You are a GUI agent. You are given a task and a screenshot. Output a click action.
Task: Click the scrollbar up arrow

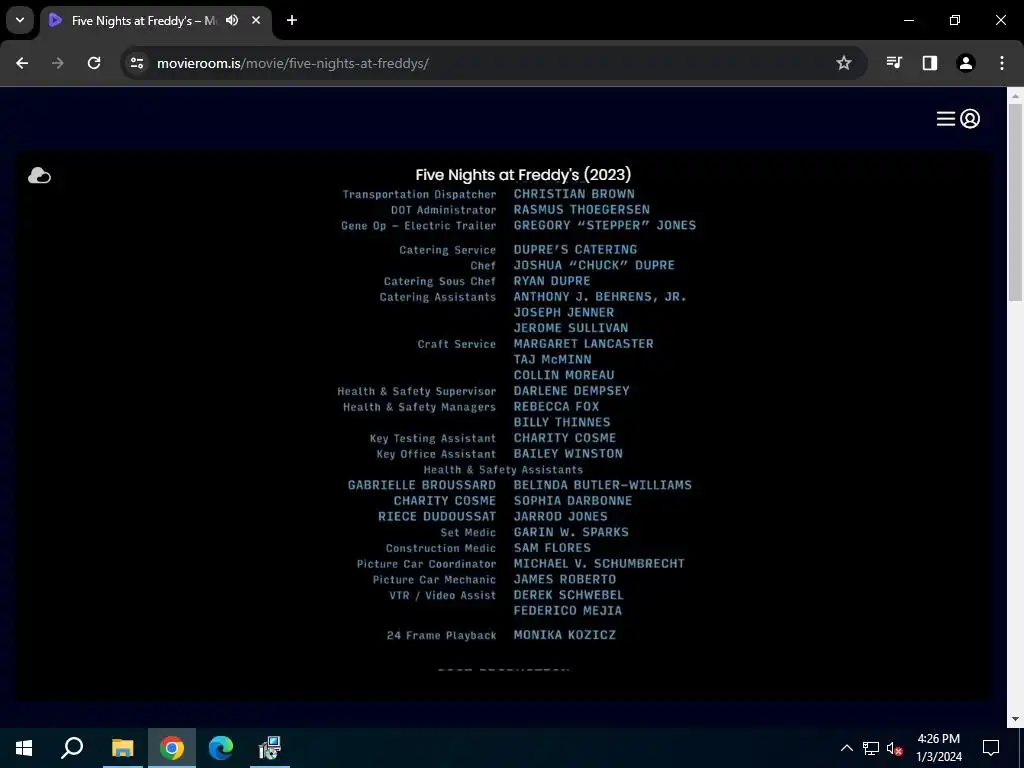coord(1015,95)
